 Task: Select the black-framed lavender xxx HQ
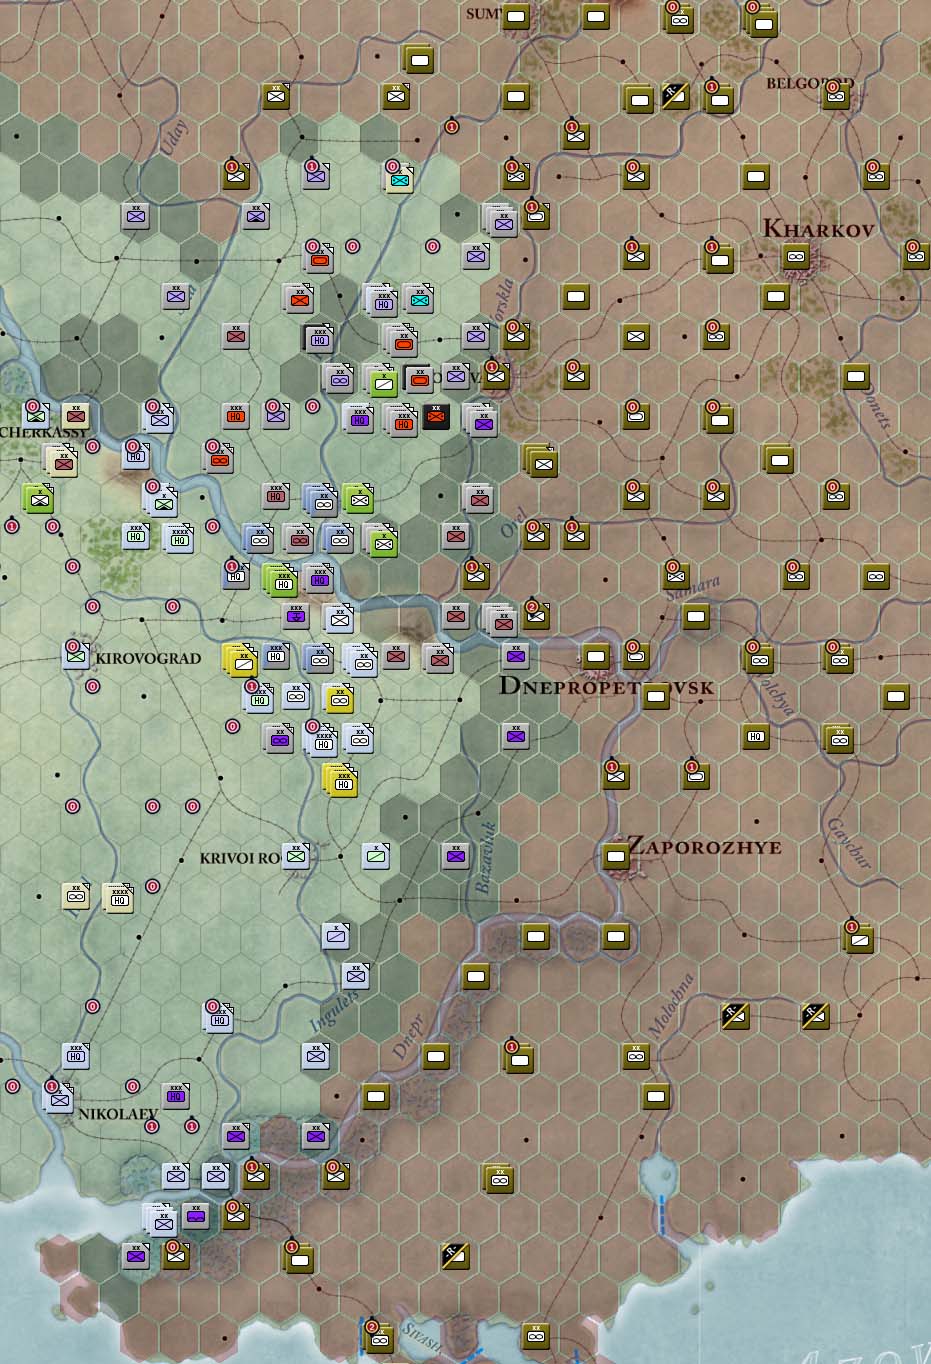coord(319,337)
